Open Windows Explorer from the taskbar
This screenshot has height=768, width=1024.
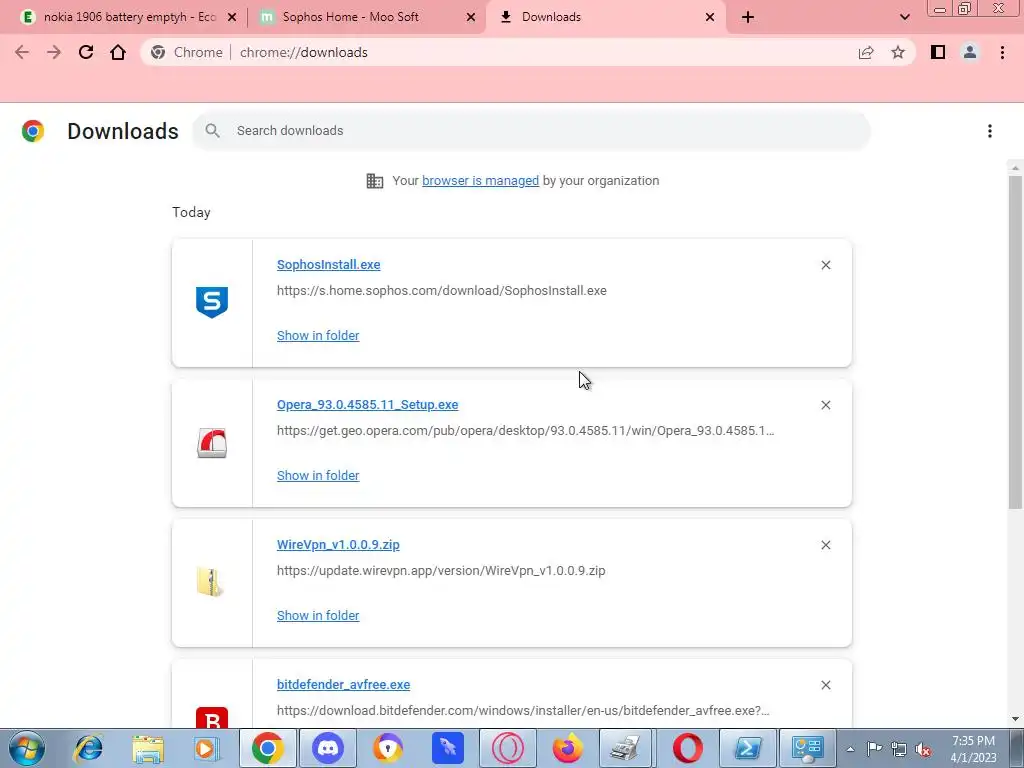click(148, 748)
